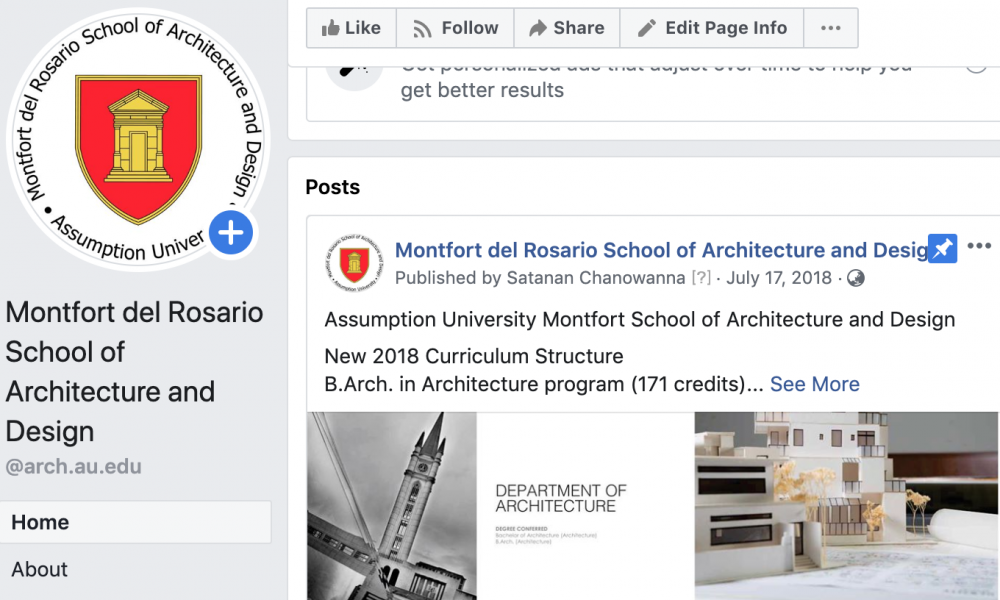The height and width of the screenshot is (600, 1000).
Task: Click the post author avatar thumbnail
Action: click(x=354, y=263)
